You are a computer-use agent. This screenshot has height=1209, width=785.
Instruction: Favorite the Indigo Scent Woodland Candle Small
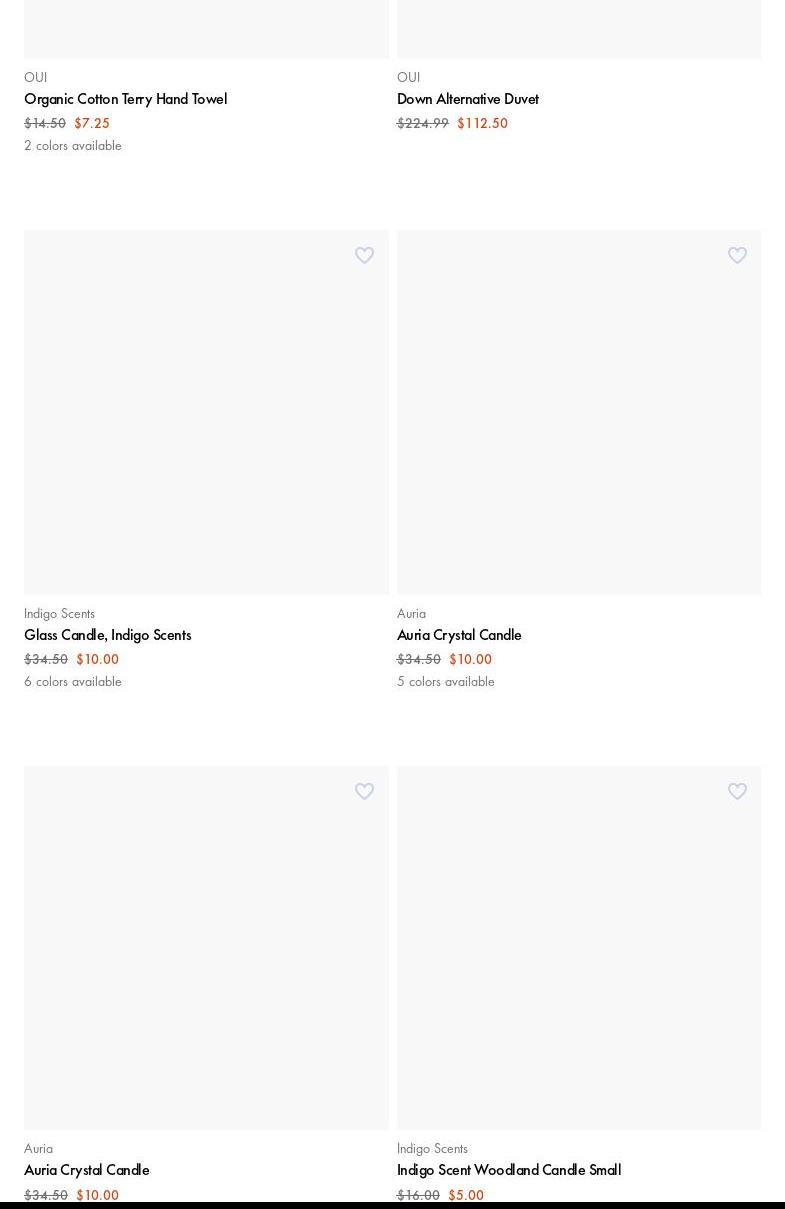737,791
